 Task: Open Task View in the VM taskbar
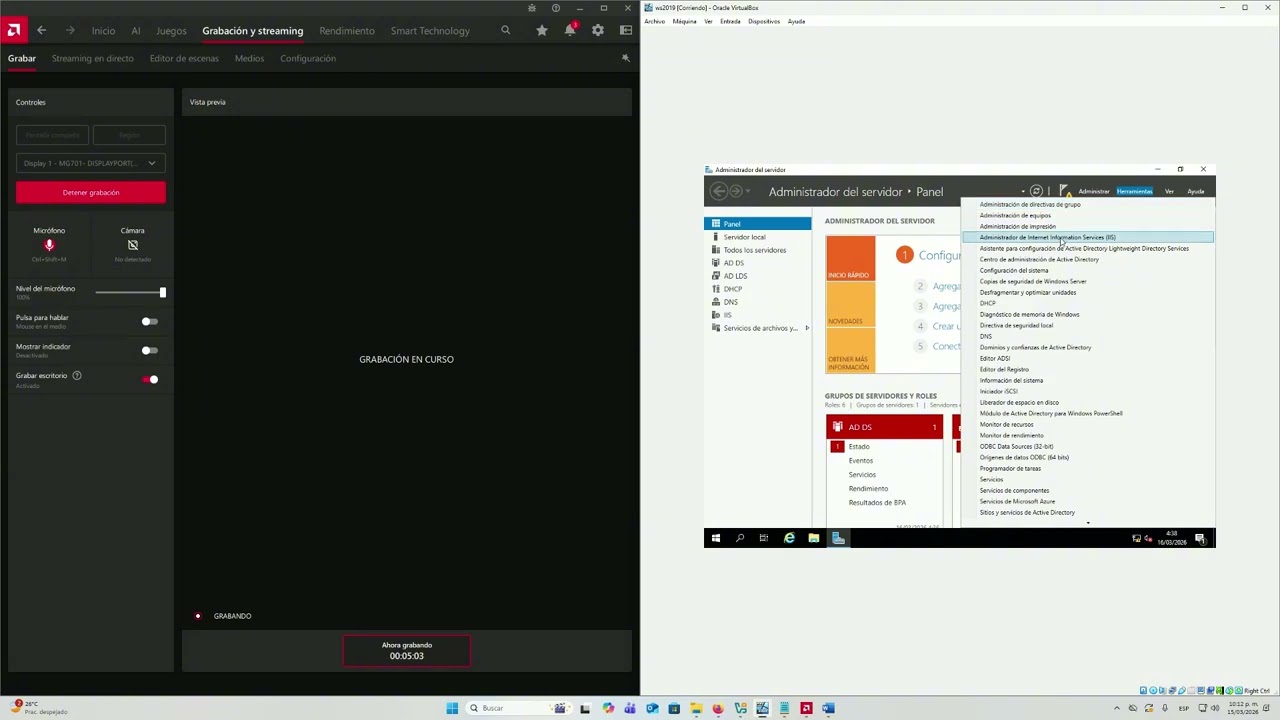coord(763,538)
